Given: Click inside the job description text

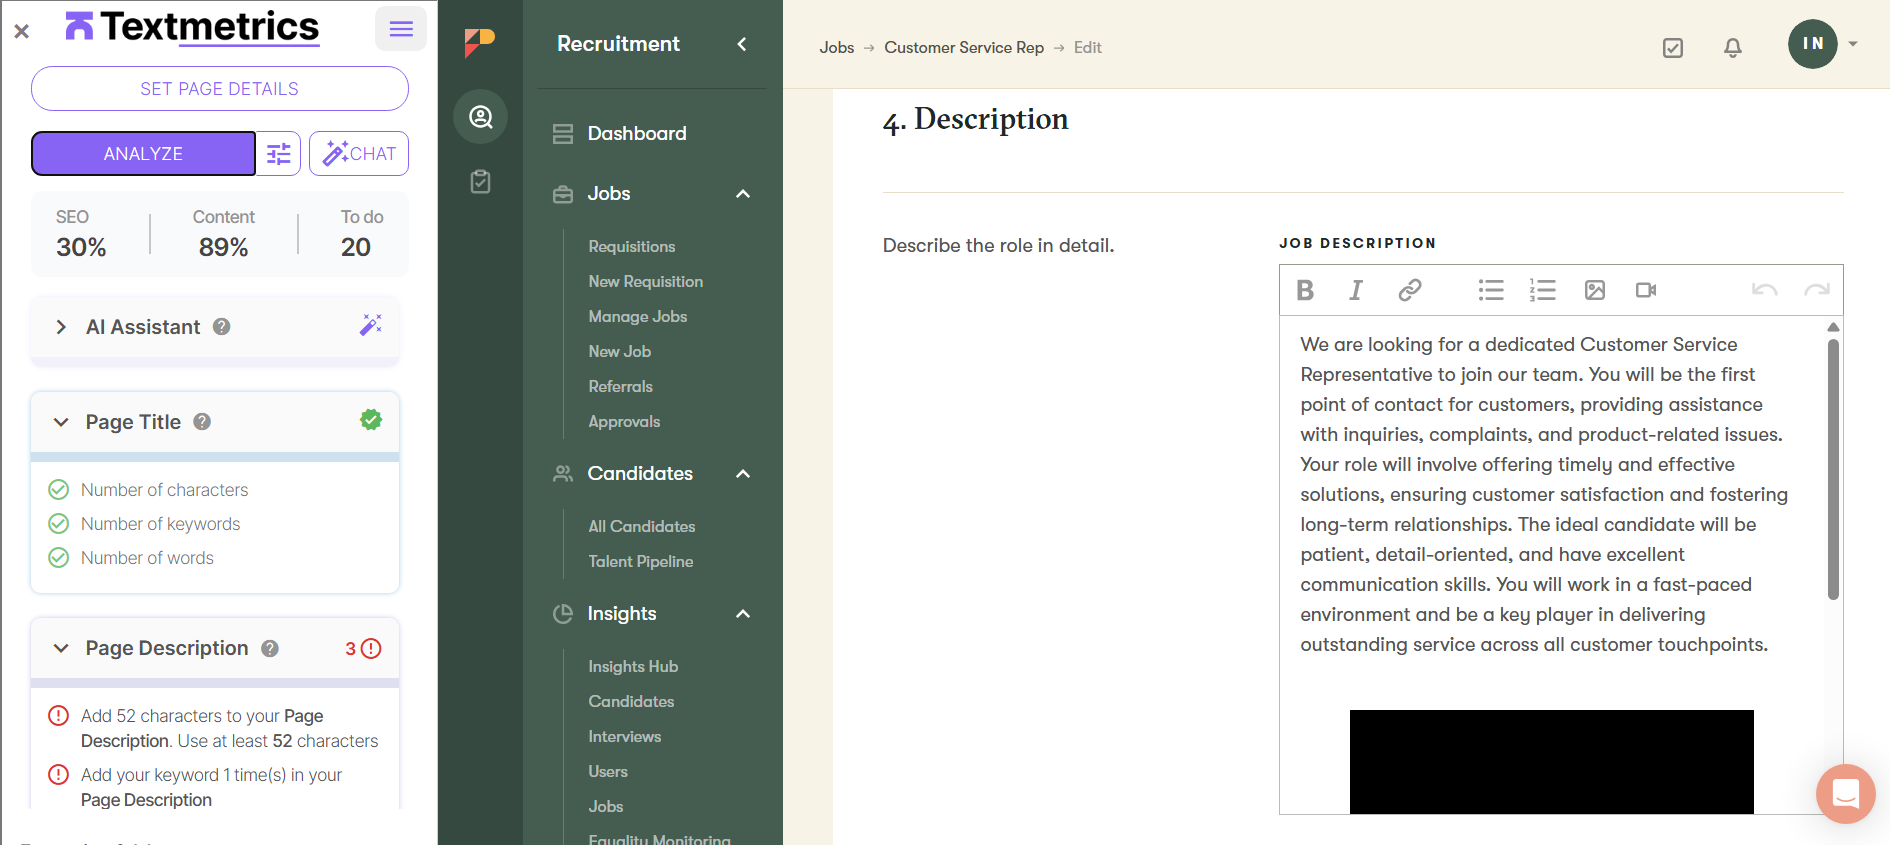Looking at the screenshot, I should 1540,495.
